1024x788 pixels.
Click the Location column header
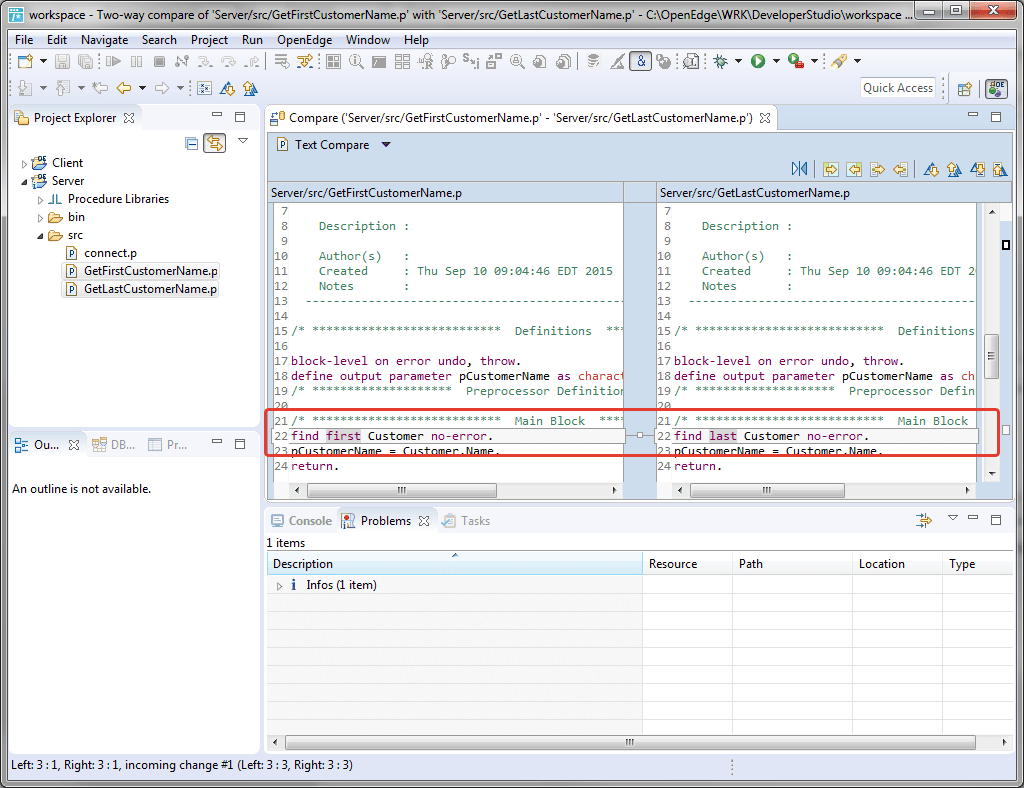coord(897,564)
